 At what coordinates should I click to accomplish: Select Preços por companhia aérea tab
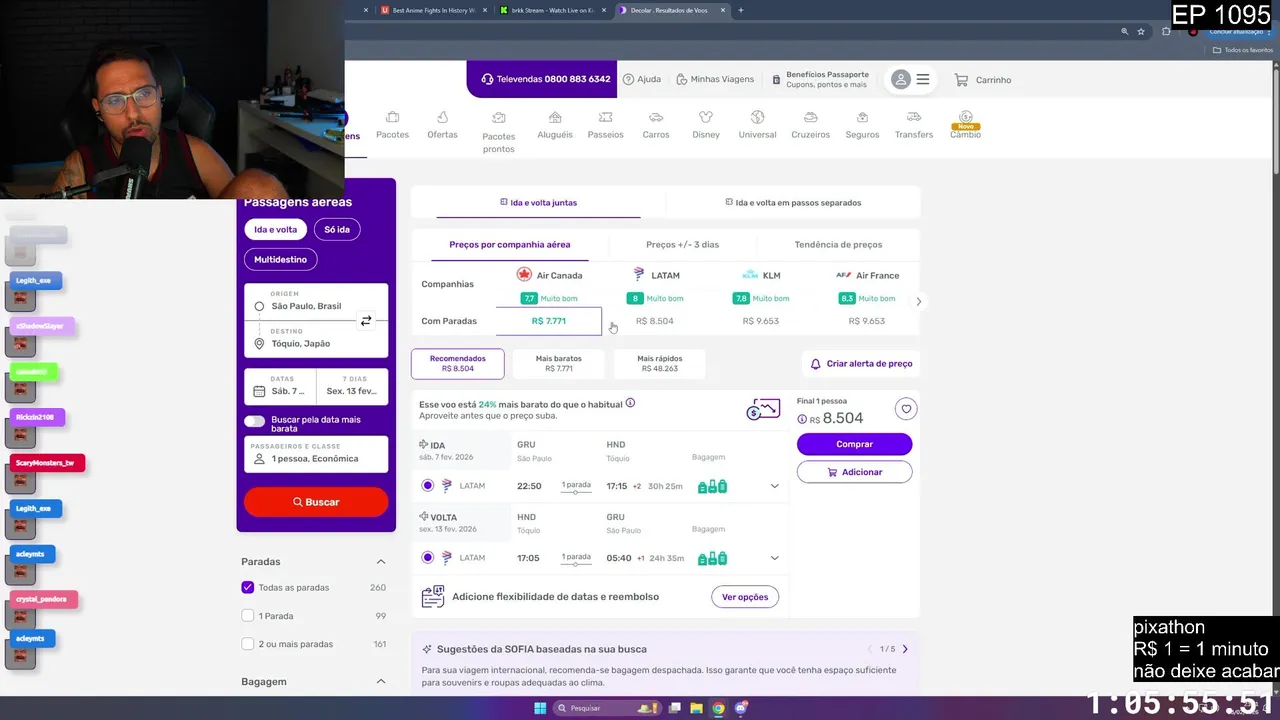click(510, 245)
